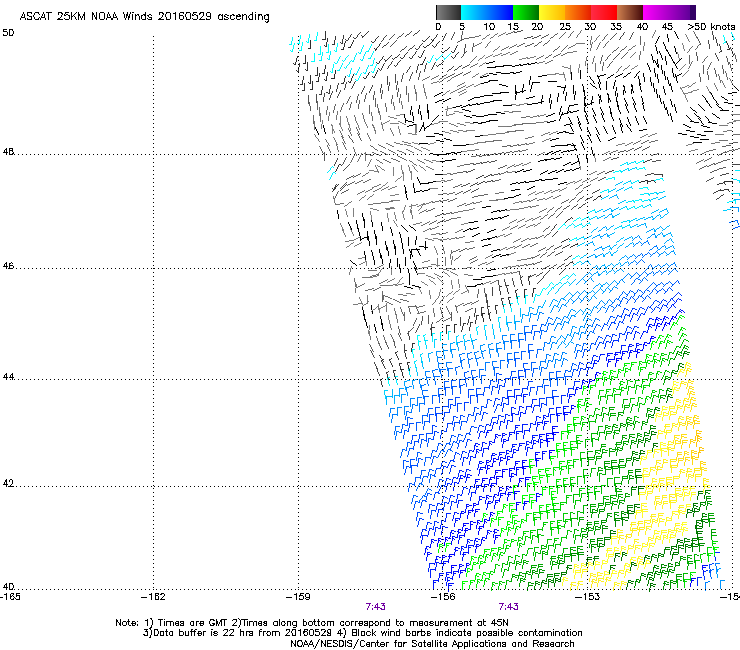Click the purple '7:43' time right of -156
This screenshot has width=740, height=650.
(x=509, y=607)
